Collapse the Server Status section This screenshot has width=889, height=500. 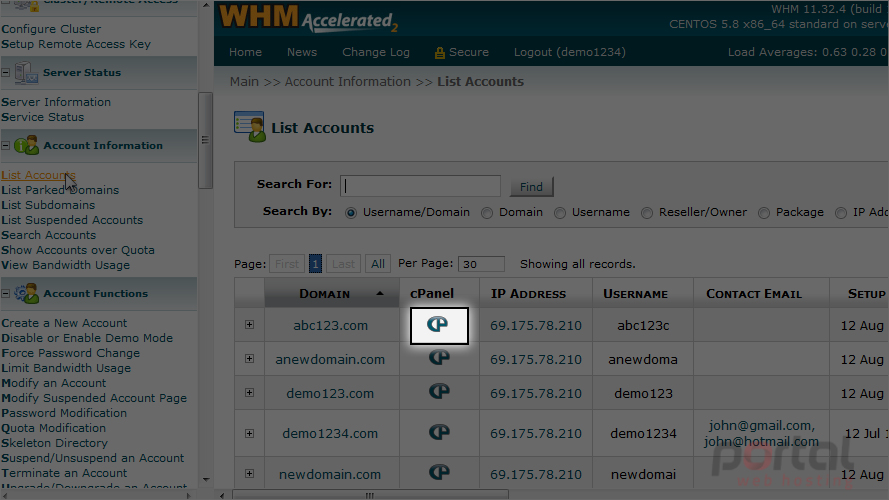pos(6,73)
